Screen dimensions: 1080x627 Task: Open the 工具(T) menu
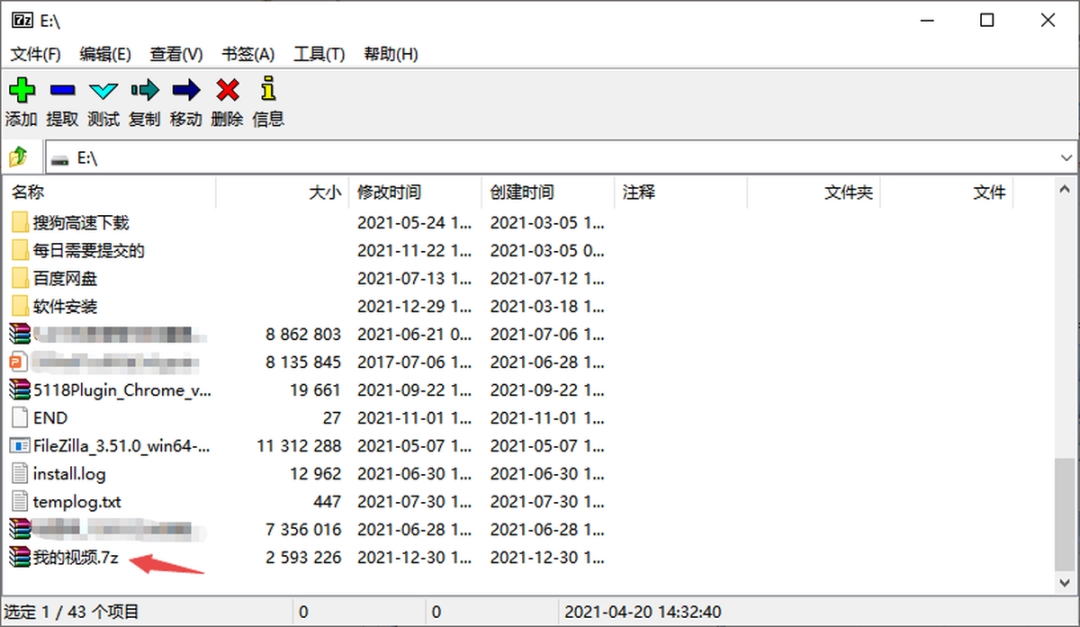pos(318,54)
